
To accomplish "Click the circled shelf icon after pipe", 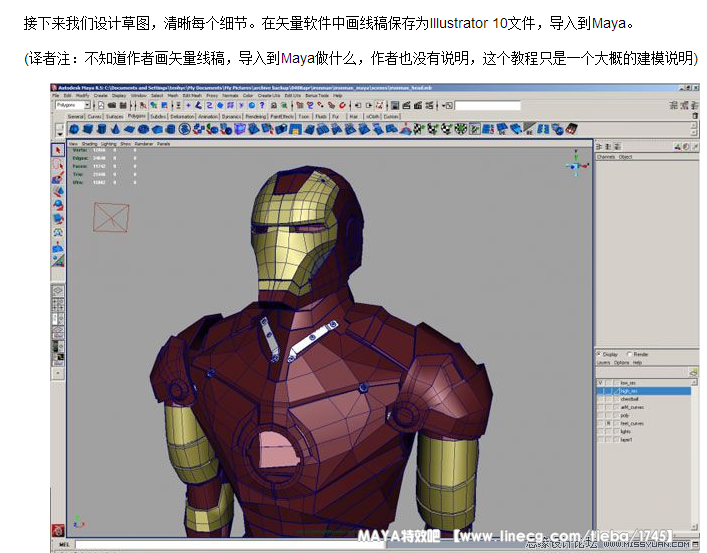I will pos(184,129).
